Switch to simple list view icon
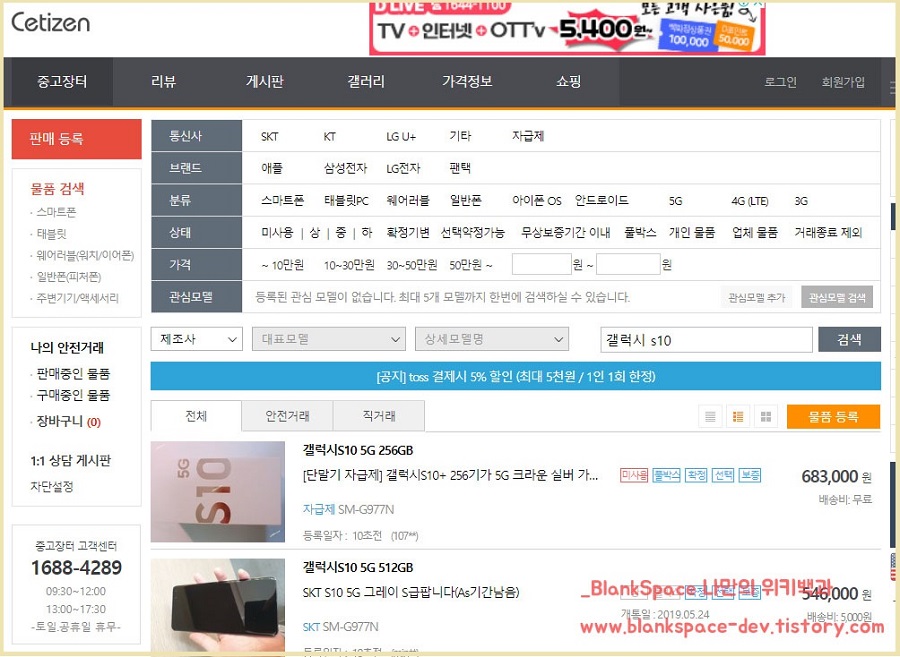 click(x=710, y=417)
